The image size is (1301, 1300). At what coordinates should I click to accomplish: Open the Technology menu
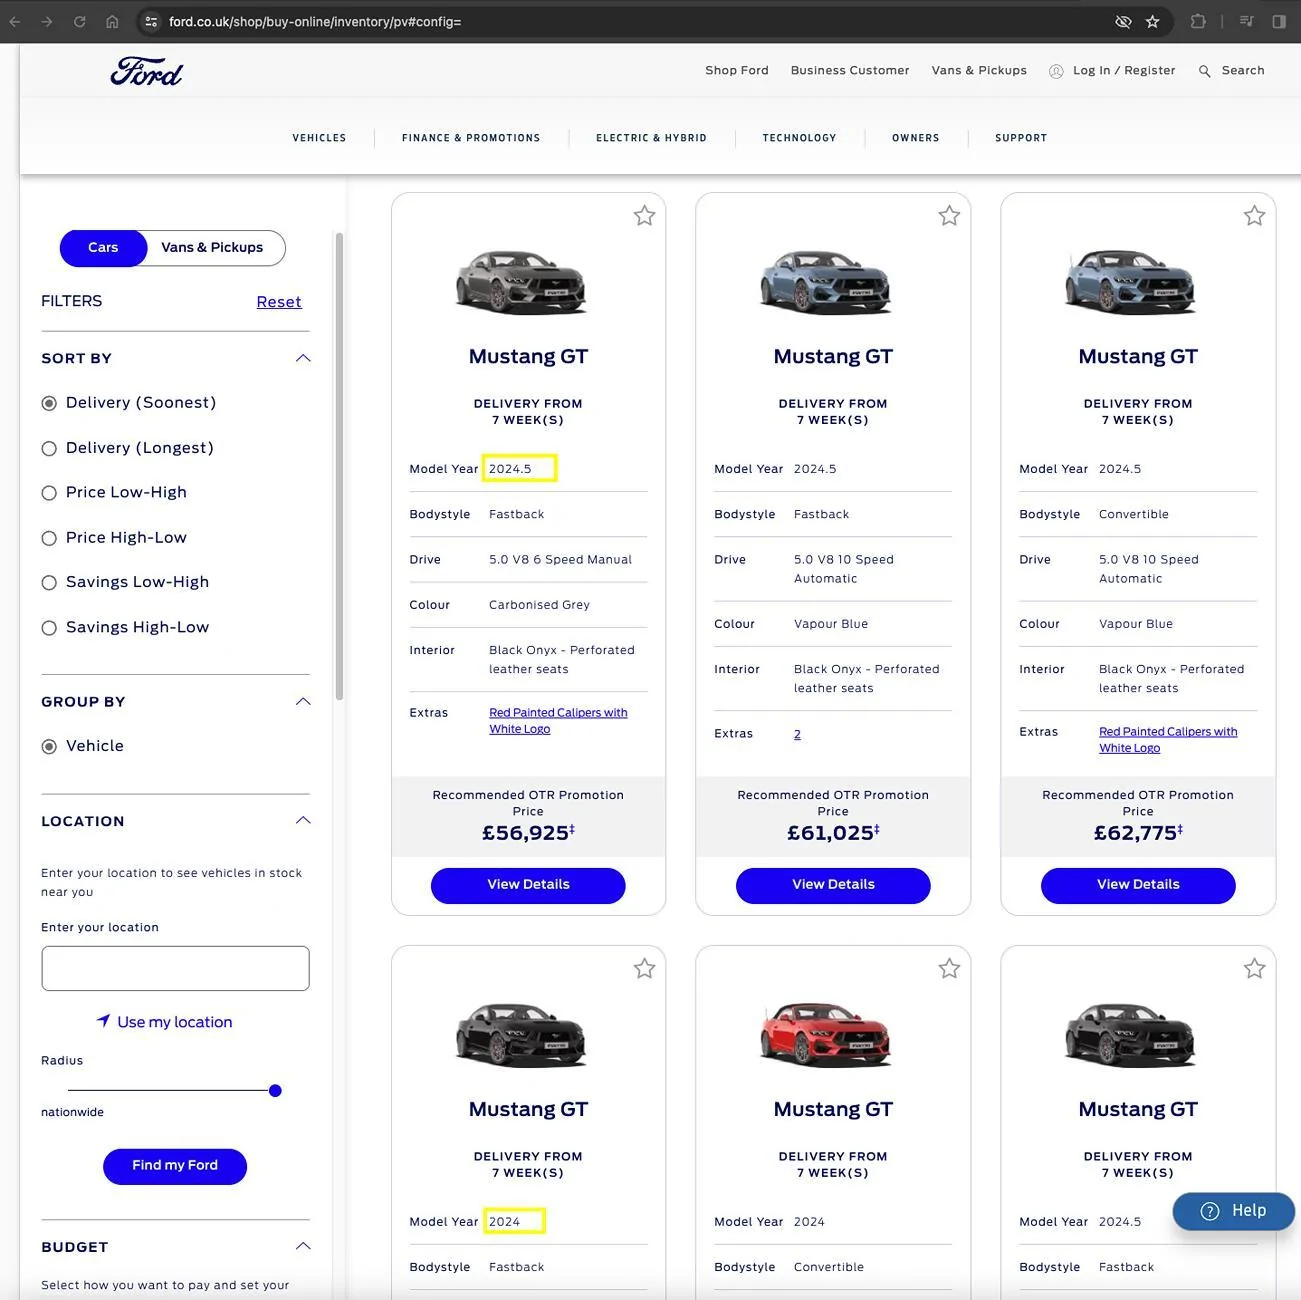click(799, 138)
